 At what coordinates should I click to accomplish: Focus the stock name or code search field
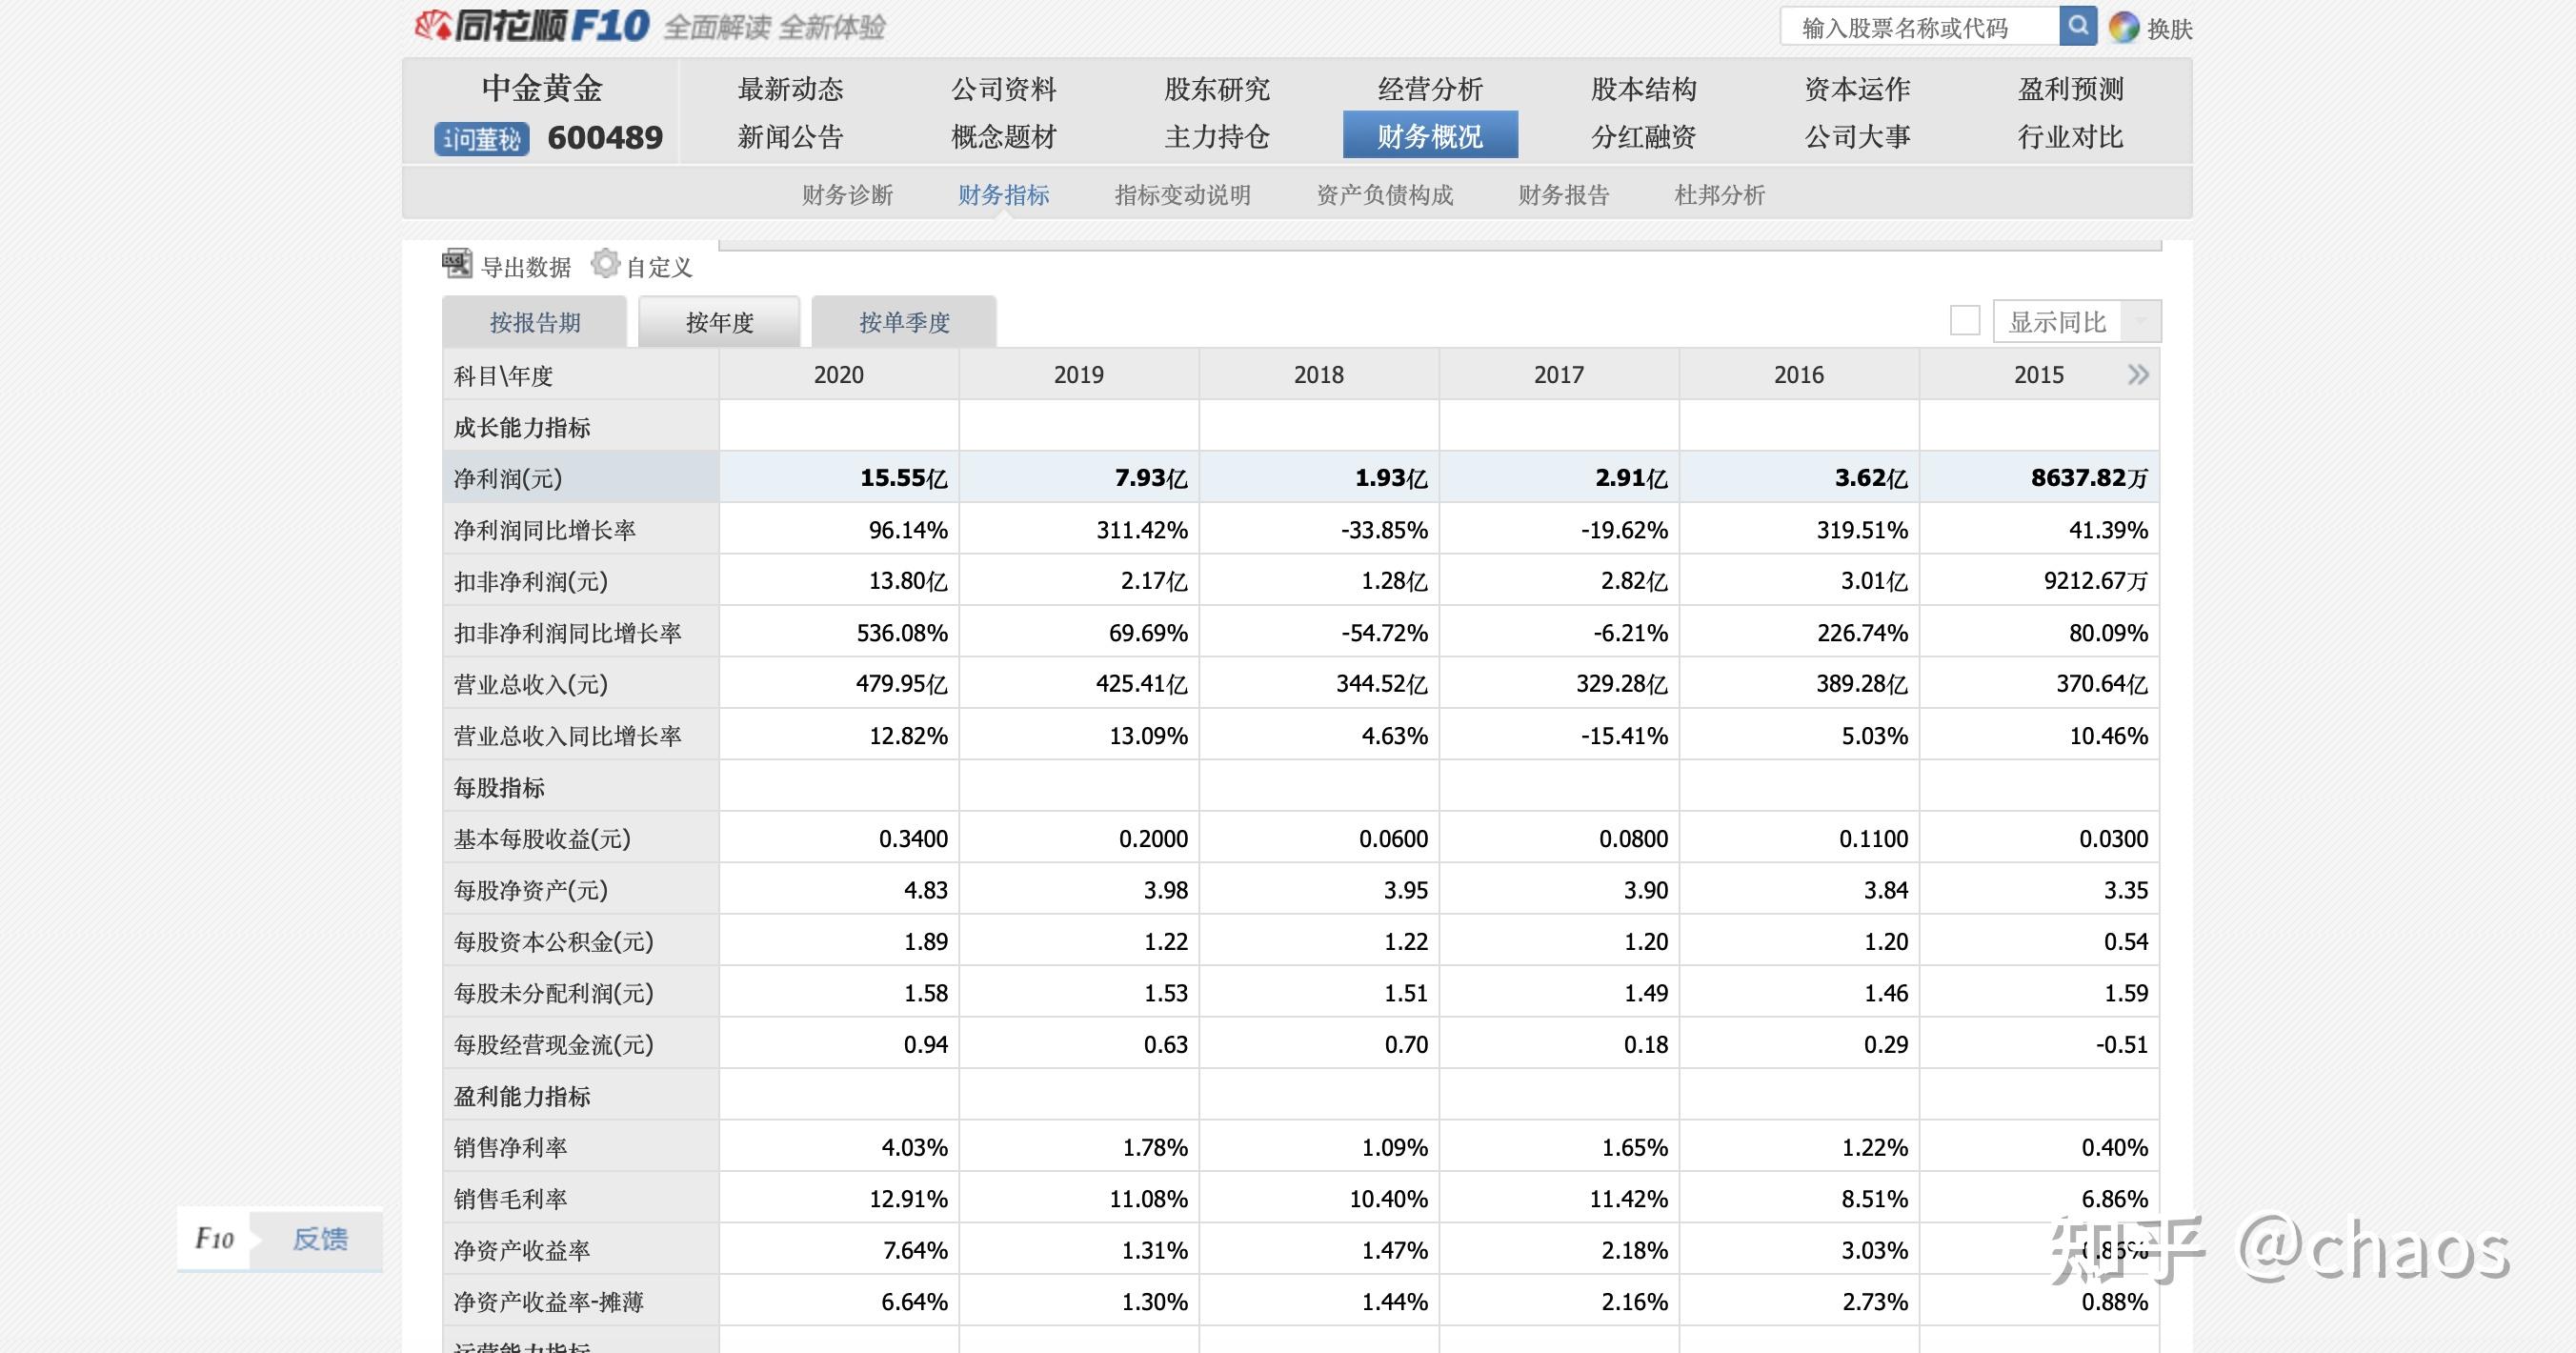tap(1919, 27)
